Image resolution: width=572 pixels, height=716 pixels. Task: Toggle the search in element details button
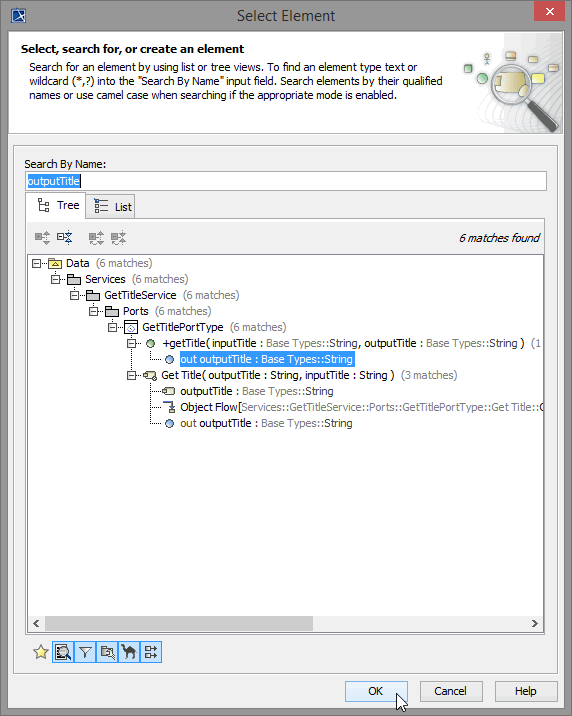pyautogui.click(x=63, y=652)
